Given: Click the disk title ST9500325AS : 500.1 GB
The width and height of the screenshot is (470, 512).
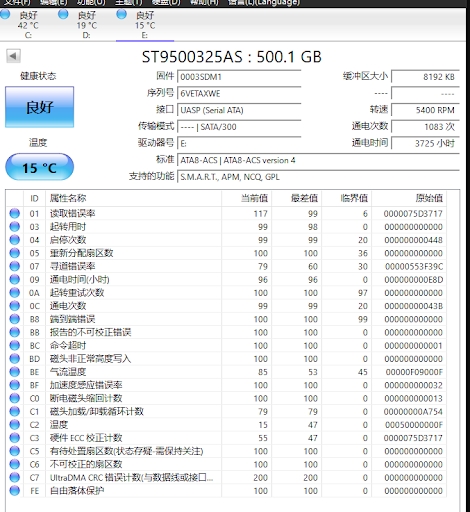Looking at the screenshot, I should tap(232, 57).
